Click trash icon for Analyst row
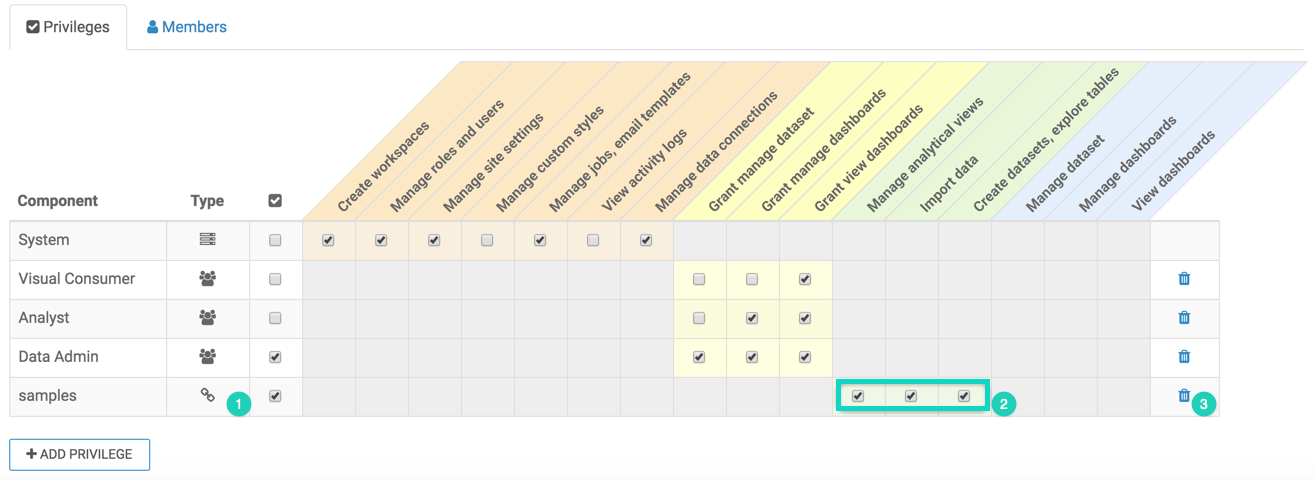This screenshot has width=1315, height=480. click(x=1184, y=318)
